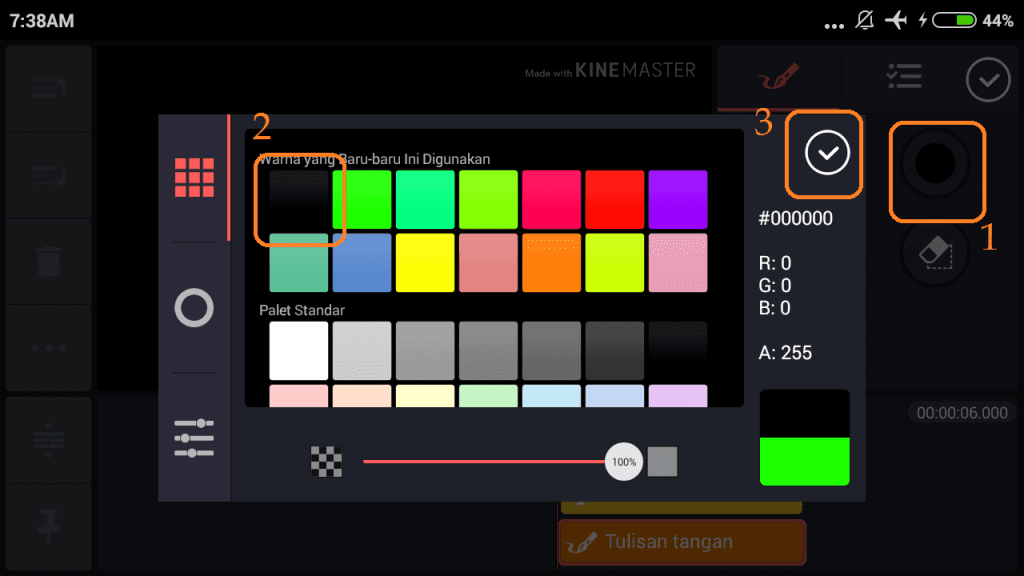The height and width of the screenshot is (576, 1024).
Task: Select the pastel pink standard swatch
Action: 298,396
